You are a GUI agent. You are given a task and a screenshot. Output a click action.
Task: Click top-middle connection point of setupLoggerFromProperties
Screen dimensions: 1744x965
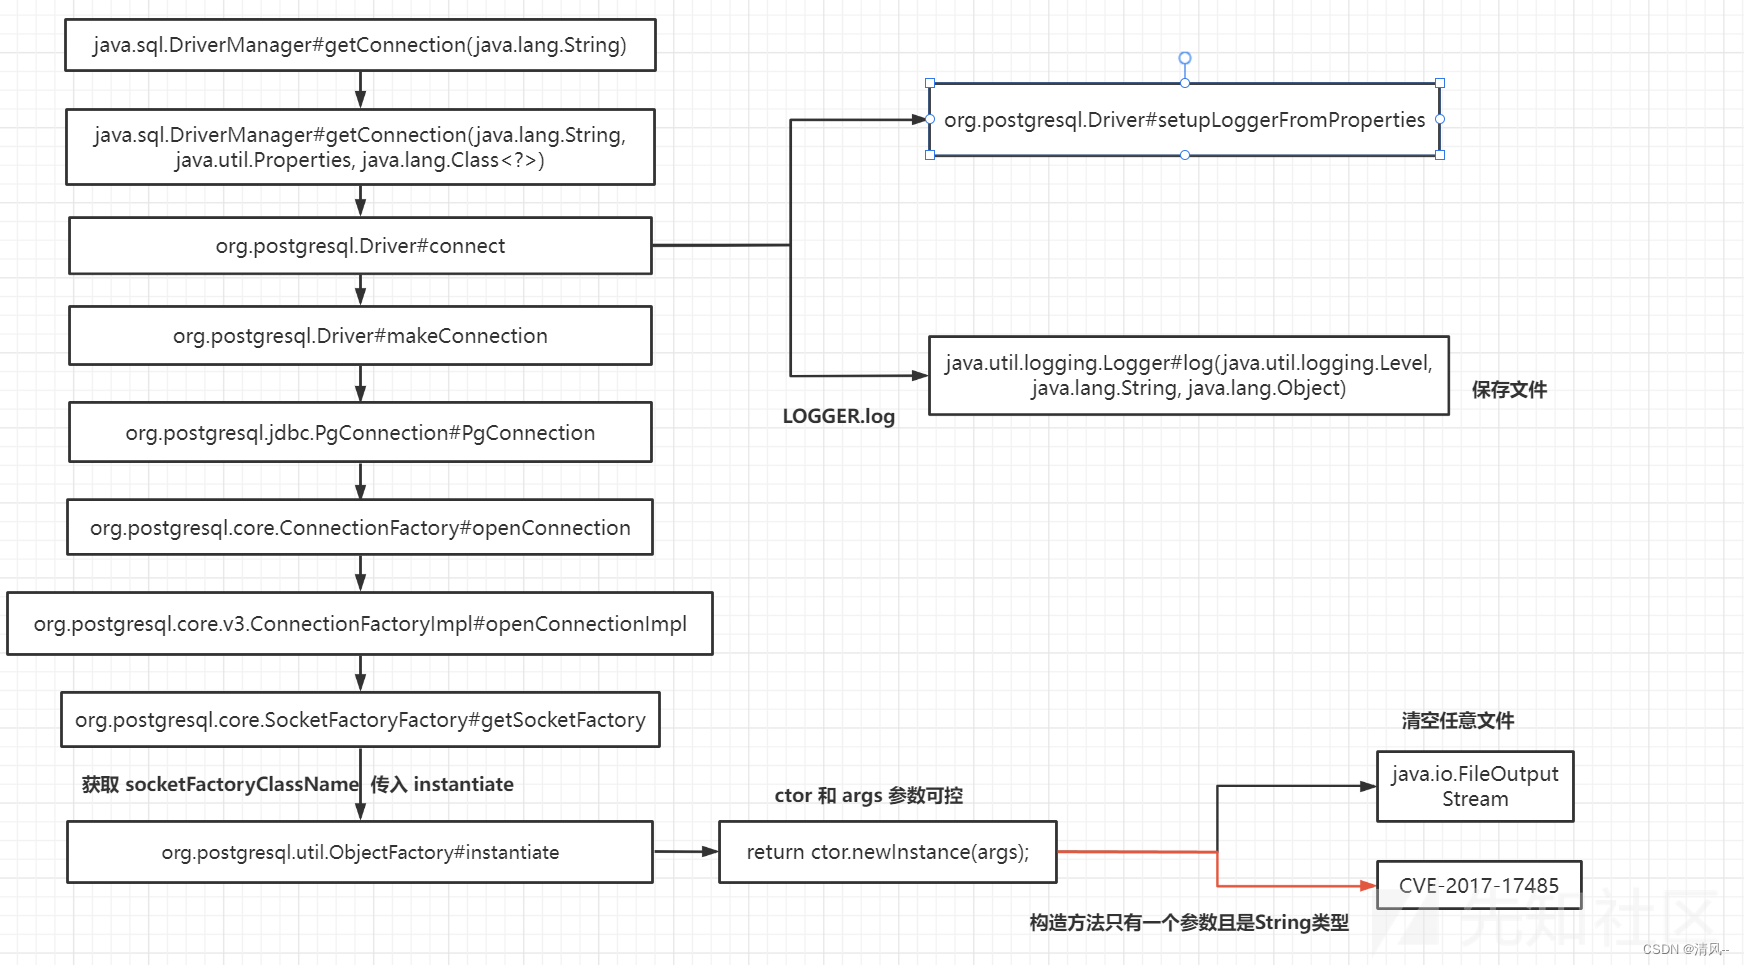(1185, 83)
